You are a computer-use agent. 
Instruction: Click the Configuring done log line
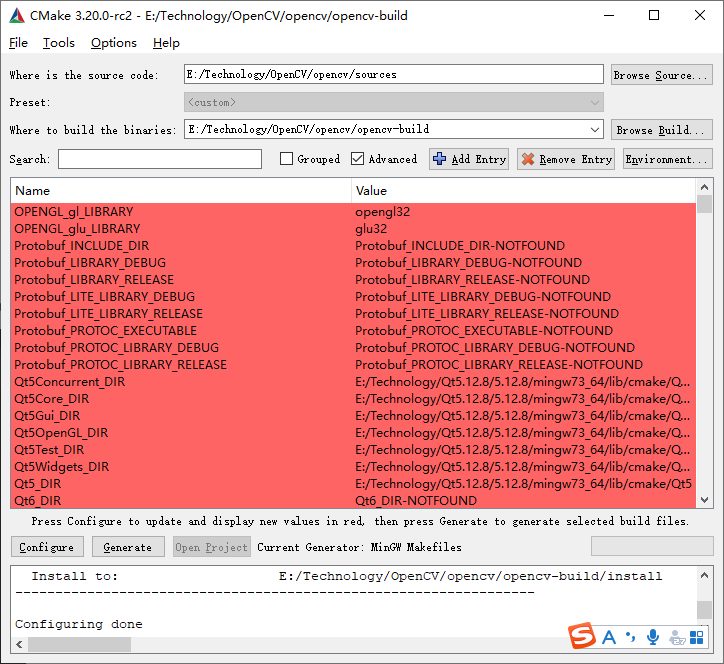point(79,624)
